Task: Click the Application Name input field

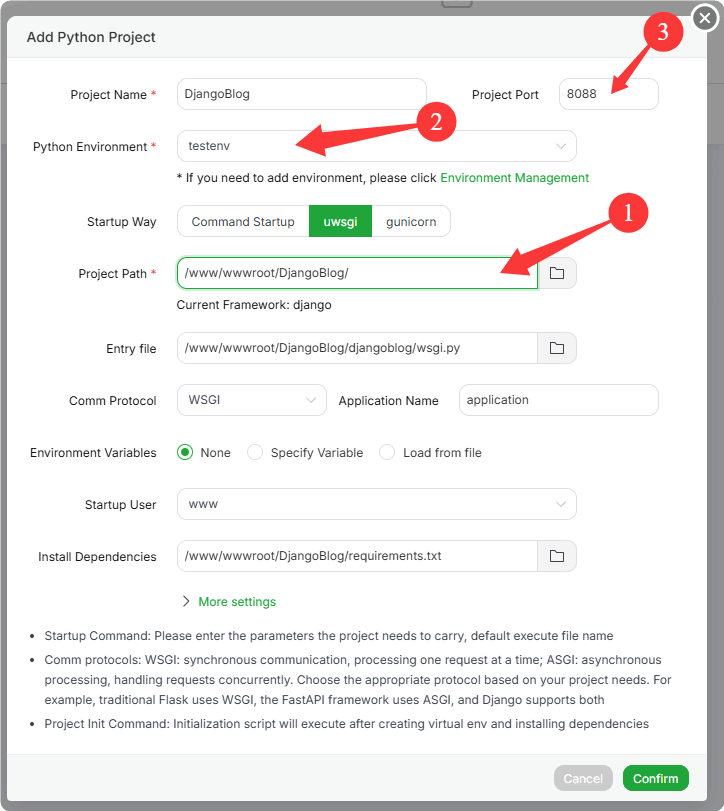Action: pos(558,400)
